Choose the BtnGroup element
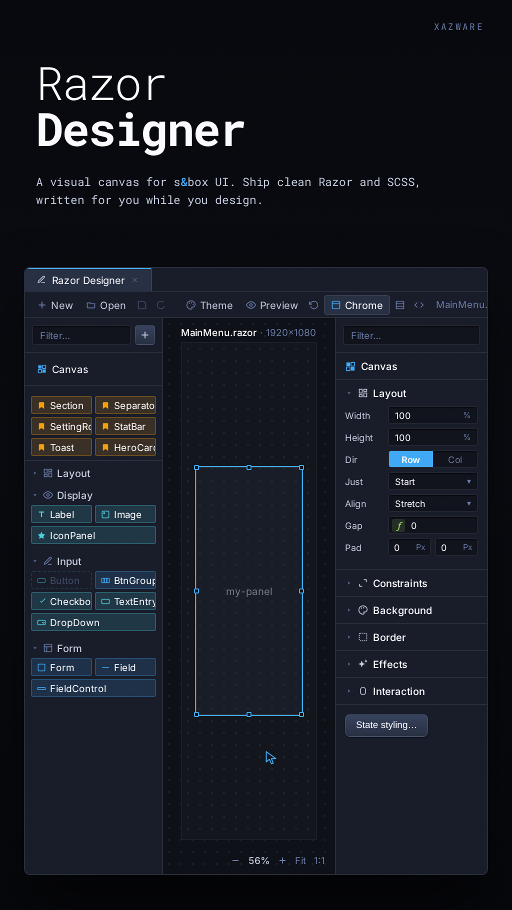512x910 pixels. point(125,580)
